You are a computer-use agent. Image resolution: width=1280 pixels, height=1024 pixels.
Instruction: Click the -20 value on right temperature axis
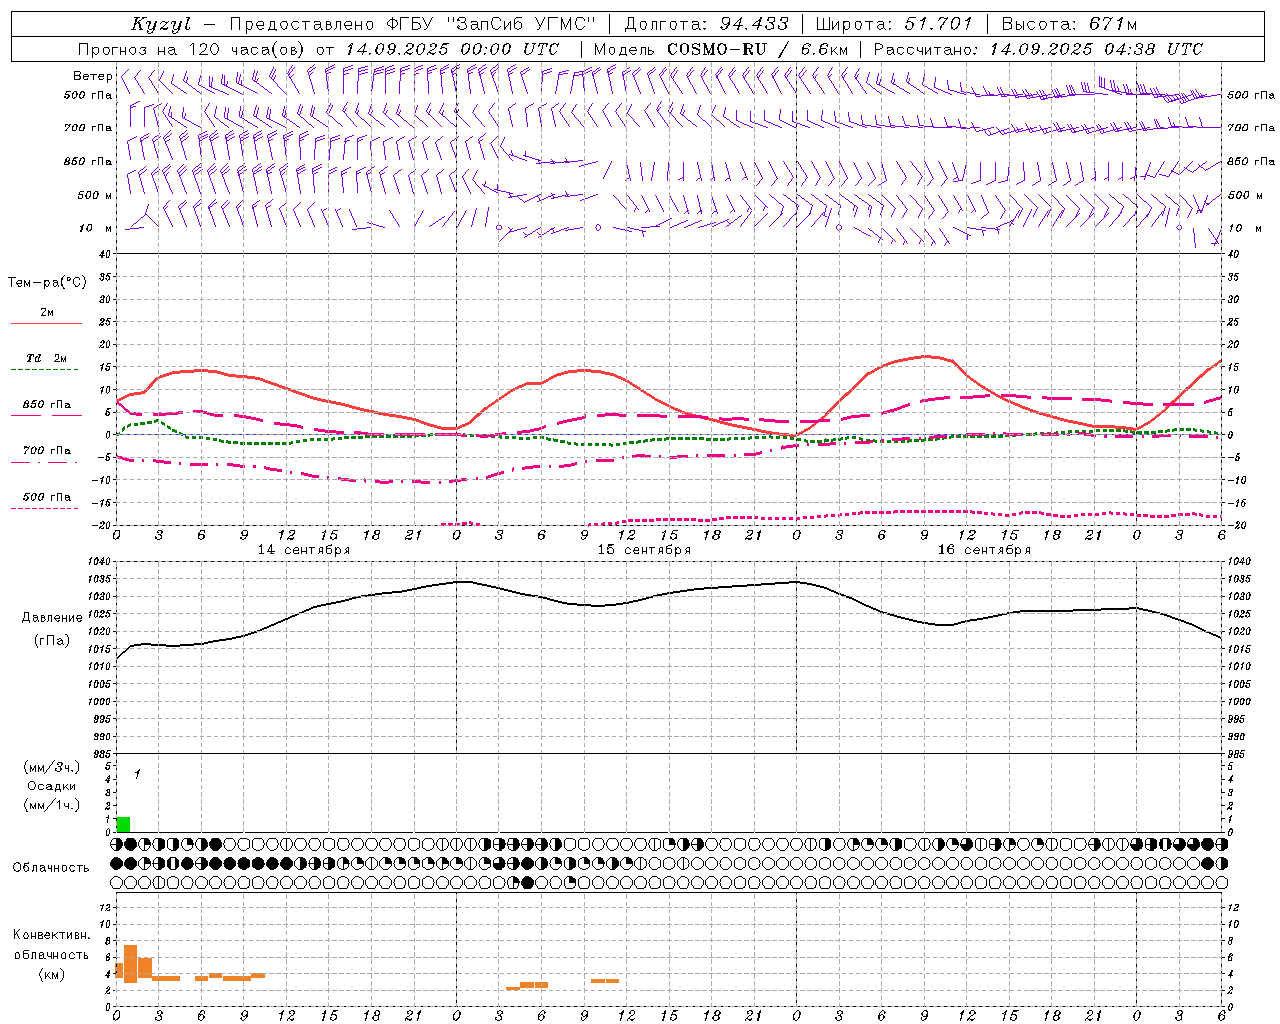pyautogui.click(x=1236, y=525)
